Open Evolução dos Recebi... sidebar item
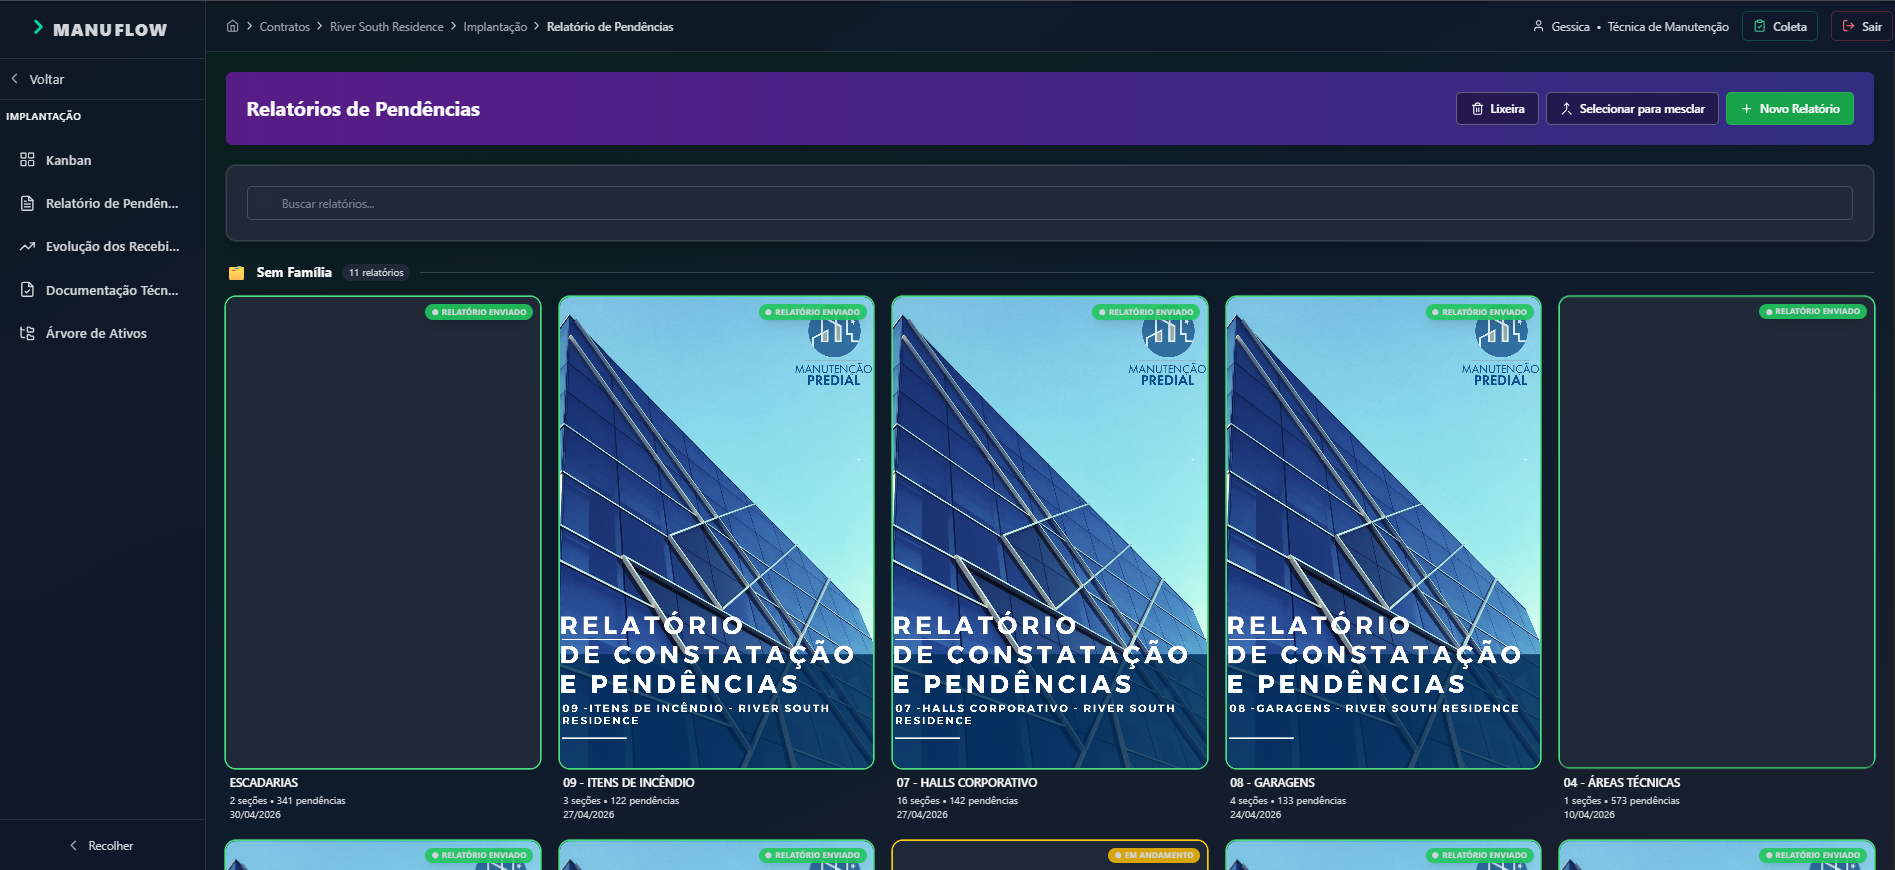The width and height of the screenshot is (1895, 870). [102, 246]
